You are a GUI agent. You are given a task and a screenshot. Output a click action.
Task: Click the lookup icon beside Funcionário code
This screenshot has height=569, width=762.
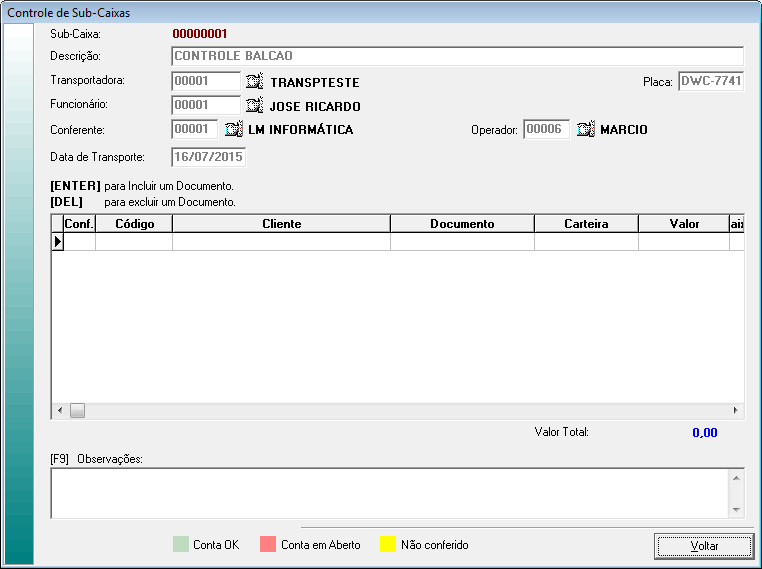pyautogui.click(x=254, y=105)
